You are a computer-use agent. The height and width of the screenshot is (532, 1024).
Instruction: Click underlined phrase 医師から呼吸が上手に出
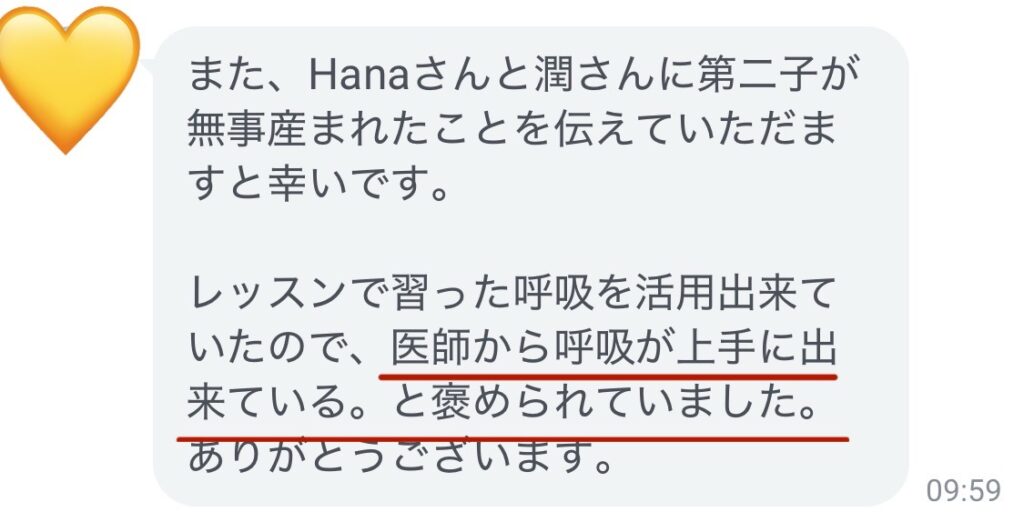pos(613,347)
